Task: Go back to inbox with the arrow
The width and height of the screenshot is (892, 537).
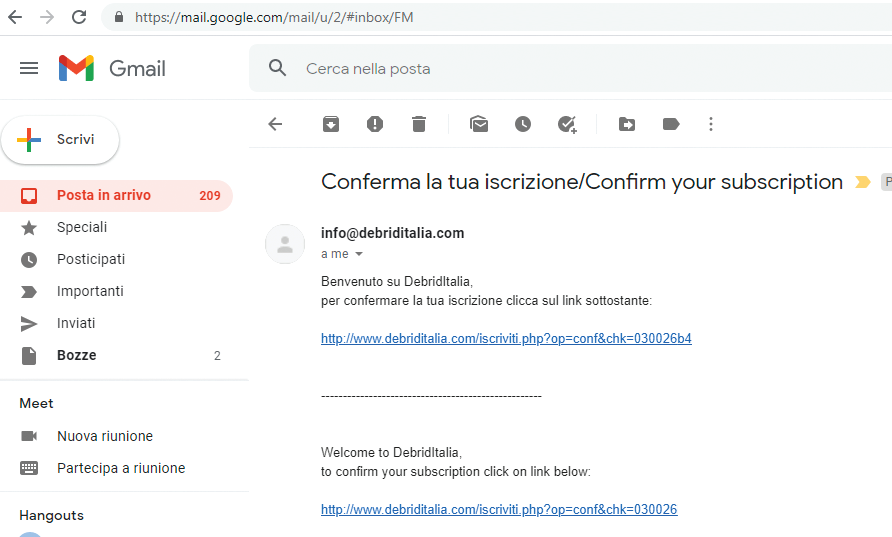Action: (x=275, y=124)
